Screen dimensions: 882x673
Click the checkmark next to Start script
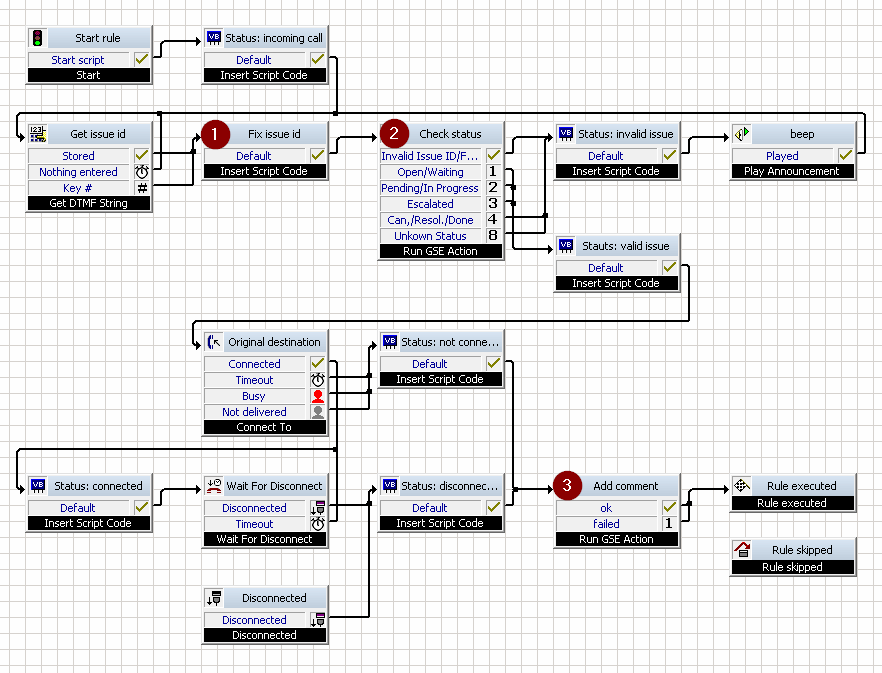(142, 59)
